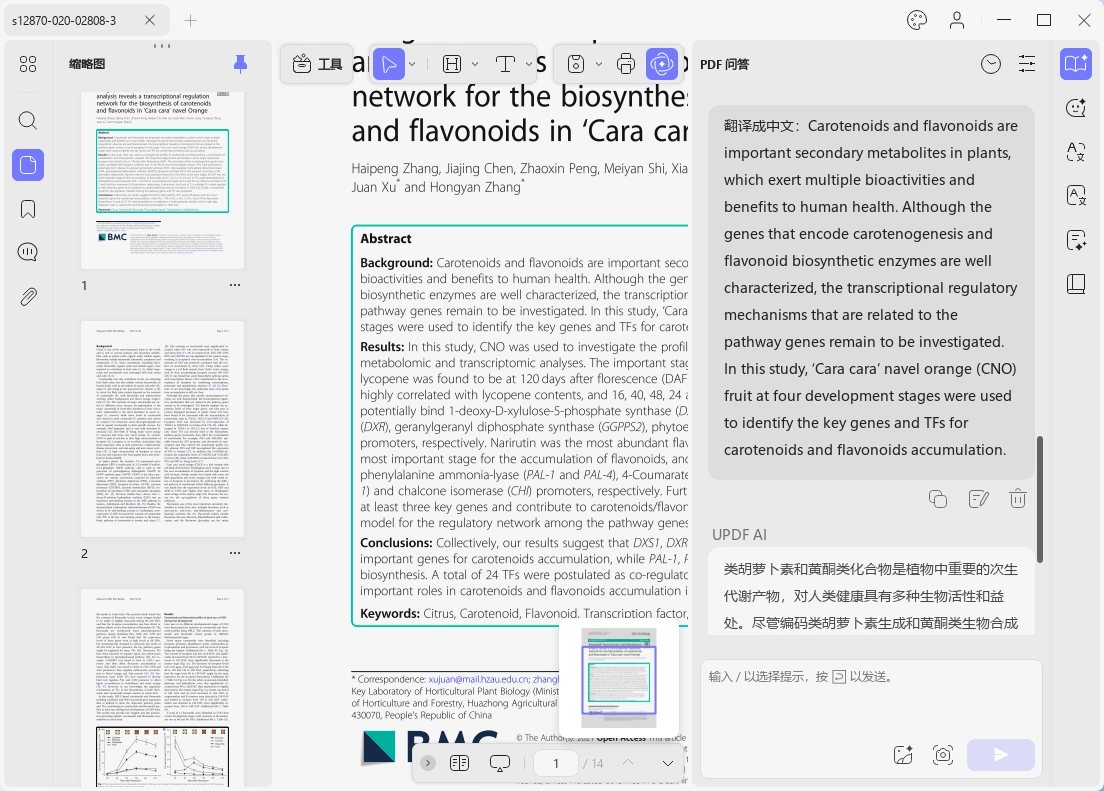Delete the chat message with trash icon
This screenshot has height=791, width=1104.
click(x=1017, y=499)
